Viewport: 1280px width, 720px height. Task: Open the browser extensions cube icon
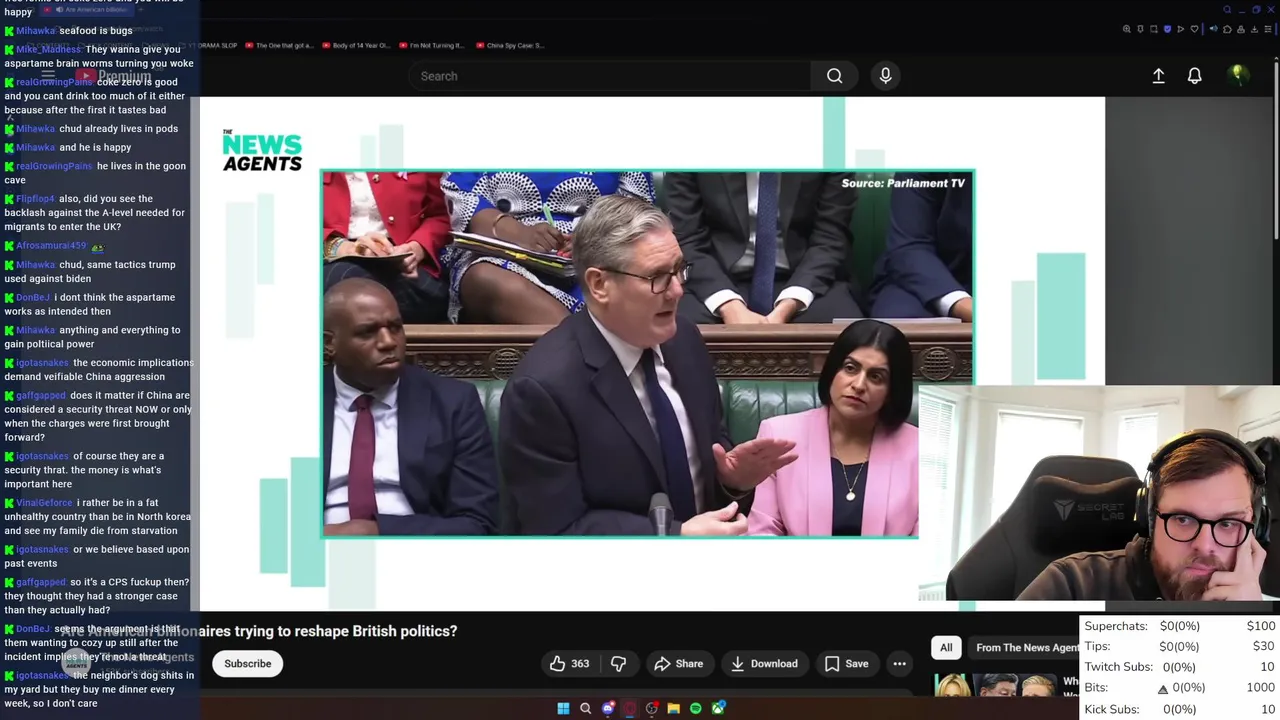click(x=1227, y=29)
